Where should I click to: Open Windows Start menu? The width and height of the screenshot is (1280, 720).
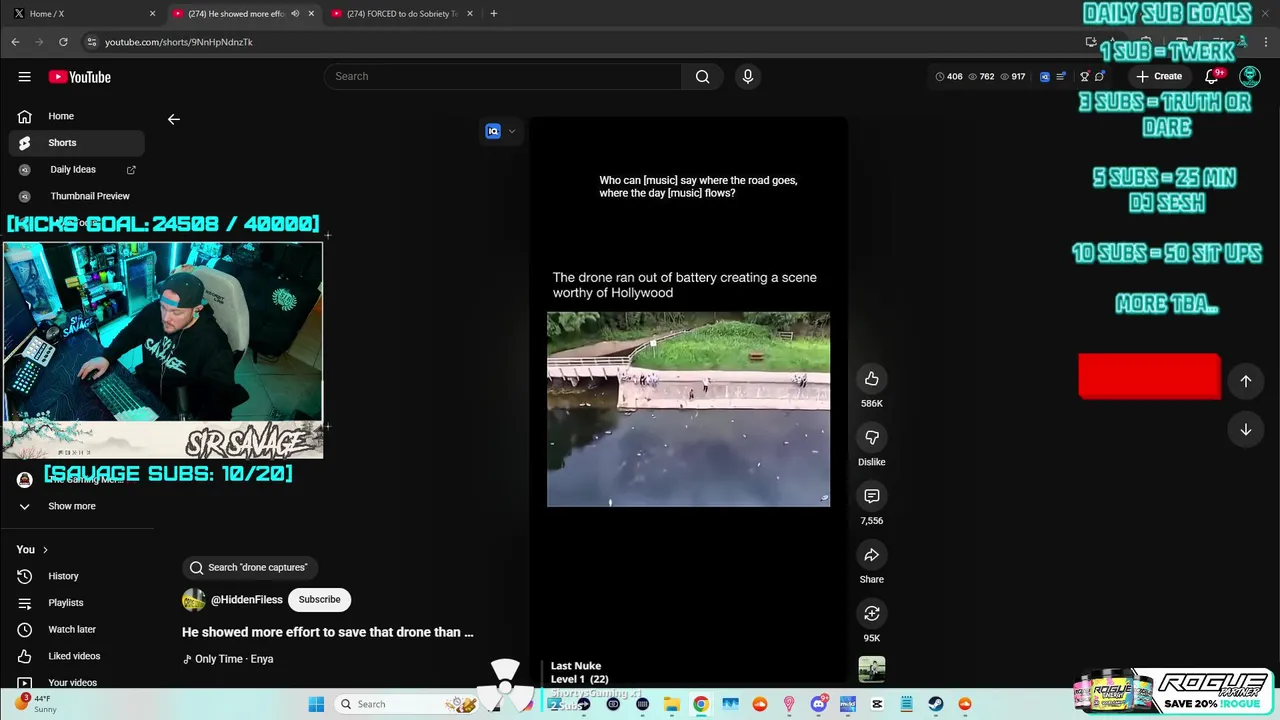tap(316, 704)
